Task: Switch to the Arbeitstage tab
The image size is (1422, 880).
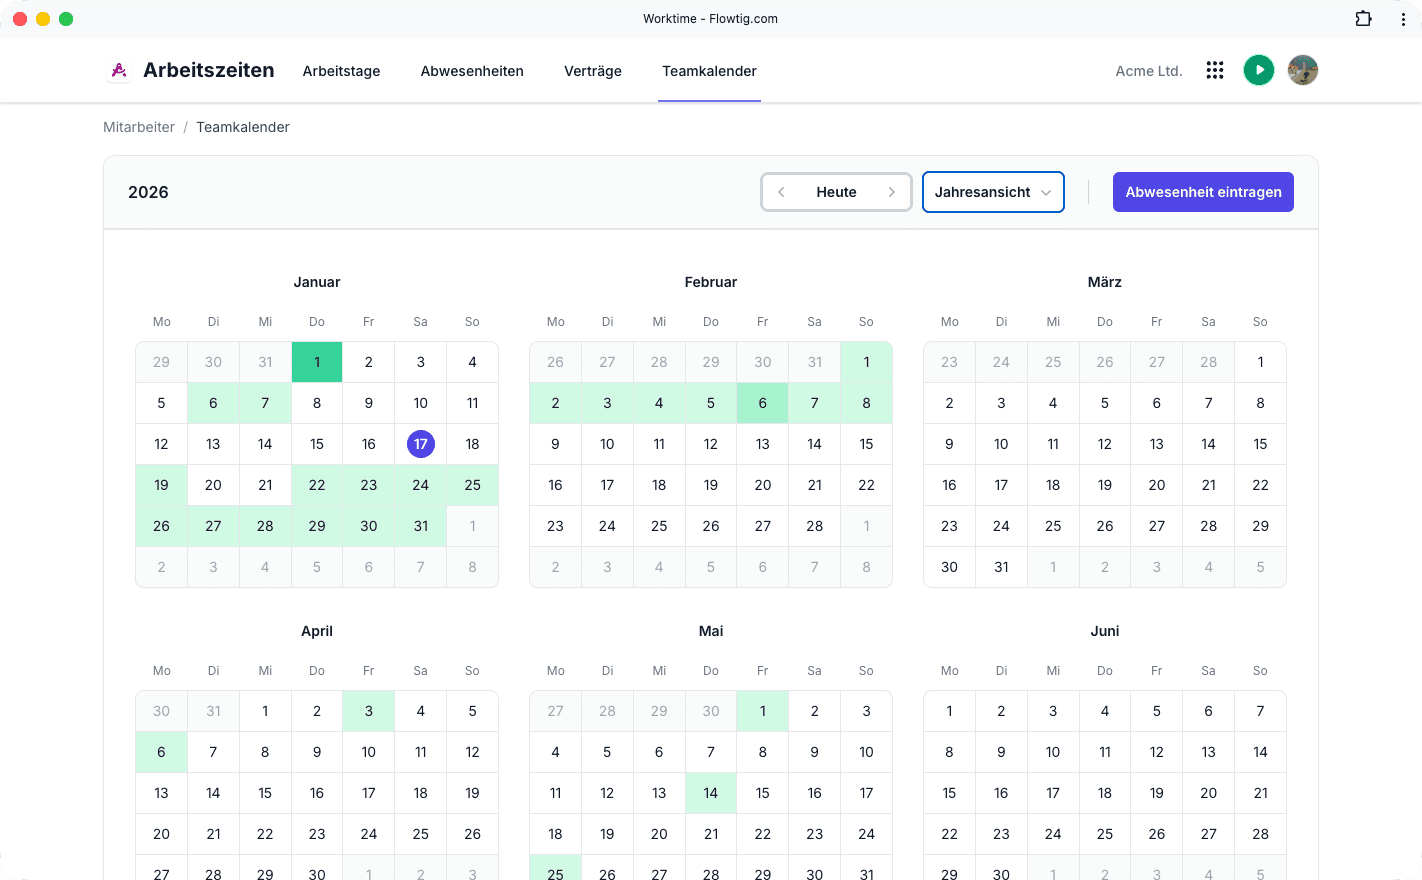Action: pyautogui.click(x=342, y=71)
